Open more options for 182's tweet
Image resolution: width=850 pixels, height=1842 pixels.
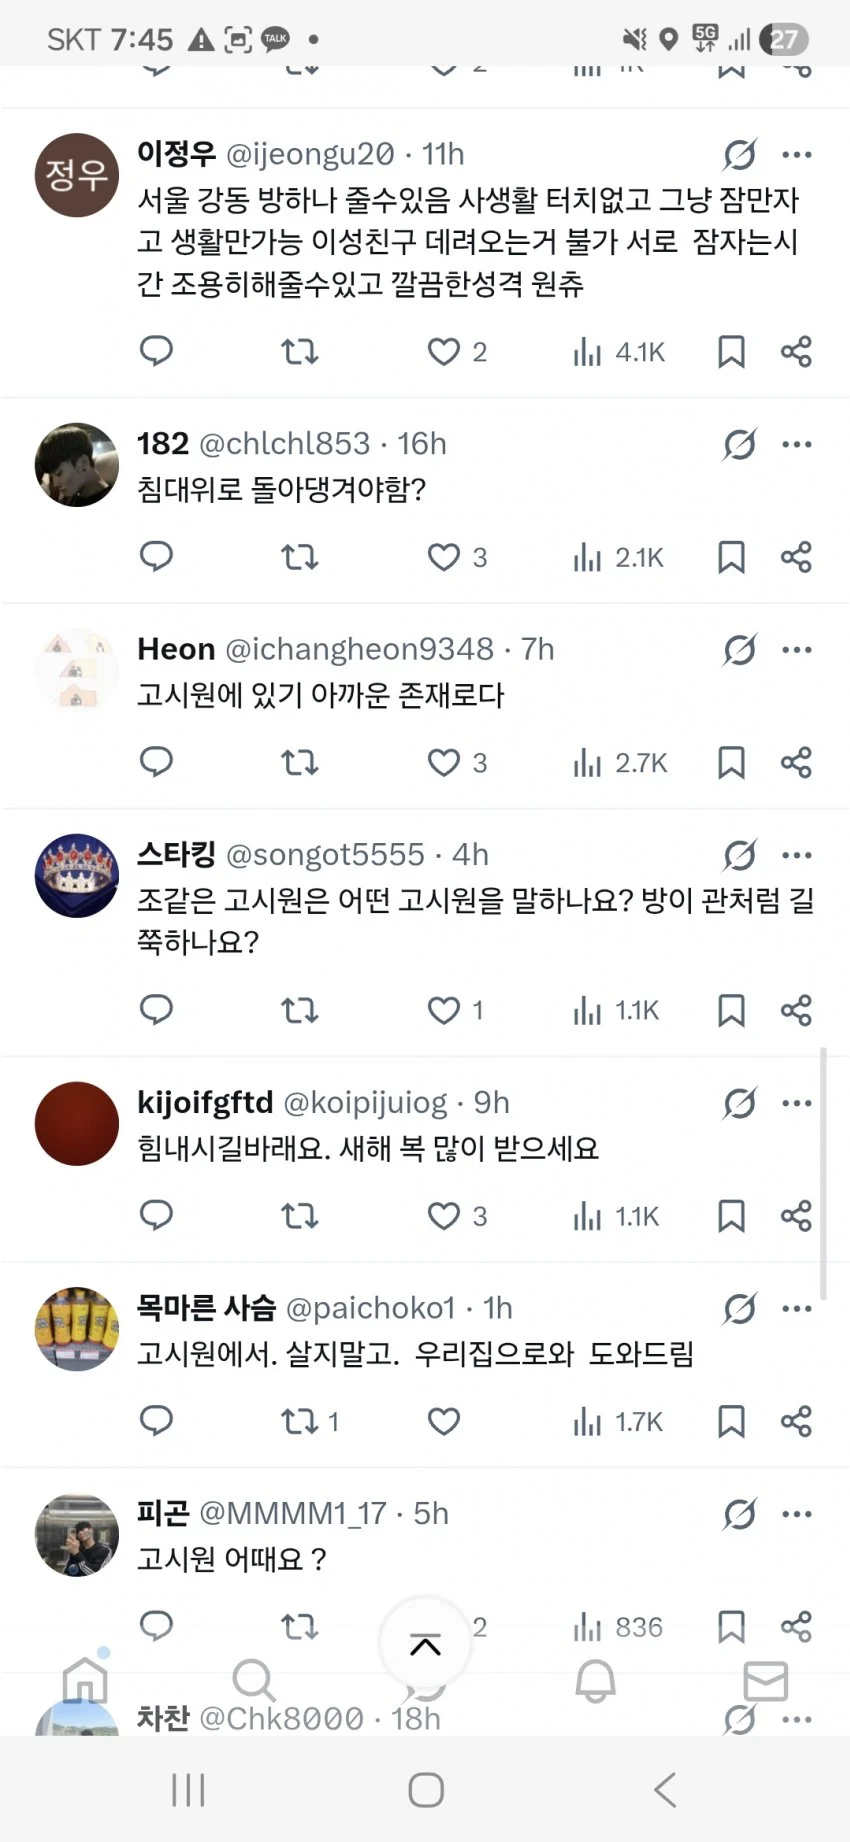click(x=797, y=445)
